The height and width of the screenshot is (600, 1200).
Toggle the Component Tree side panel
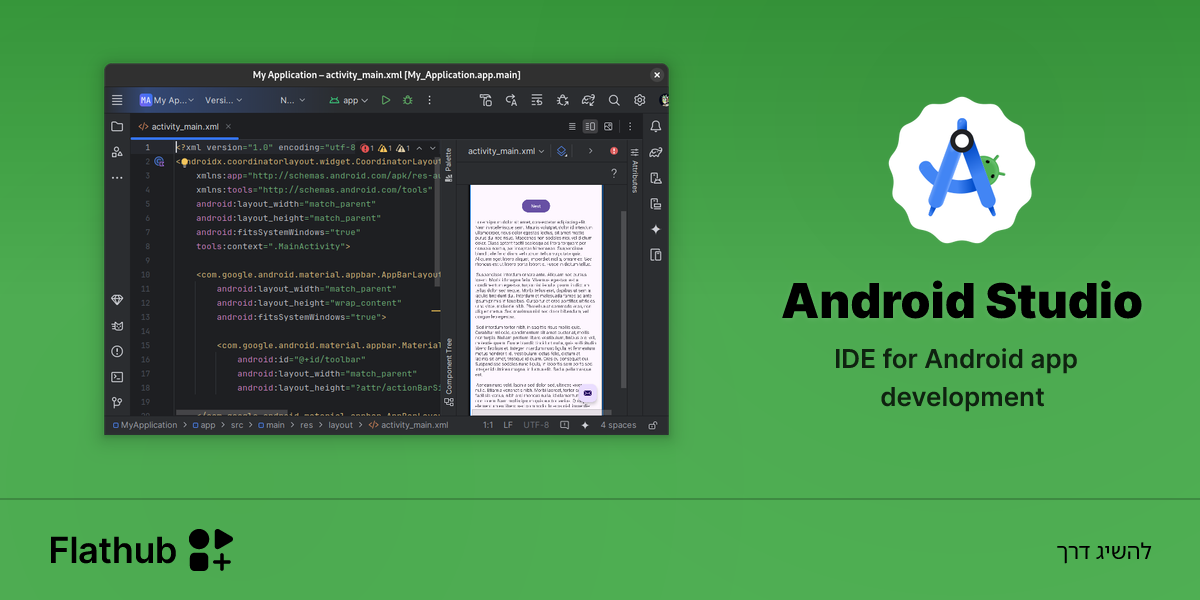tap(448, 371)
